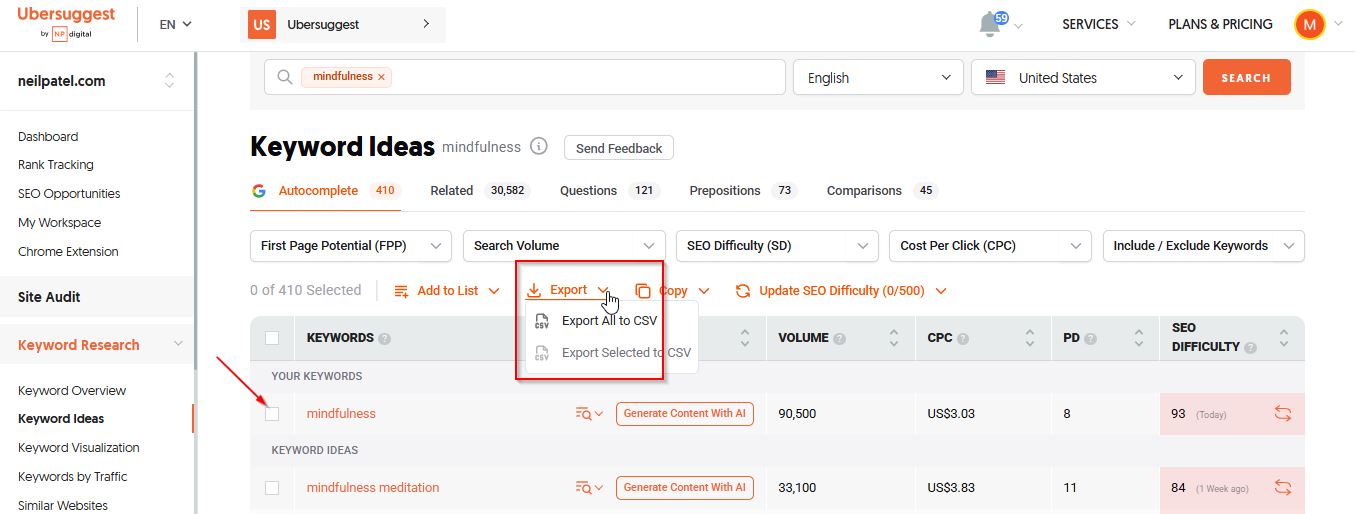Screen dimensions: 1355x514
Task: Open the user avatar M menu
Action: (1309, 24)
